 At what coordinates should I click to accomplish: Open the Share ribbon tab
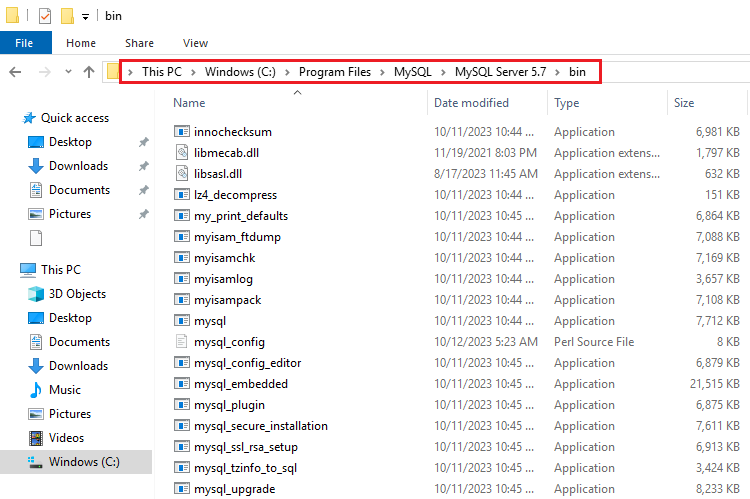click(139, 43)
